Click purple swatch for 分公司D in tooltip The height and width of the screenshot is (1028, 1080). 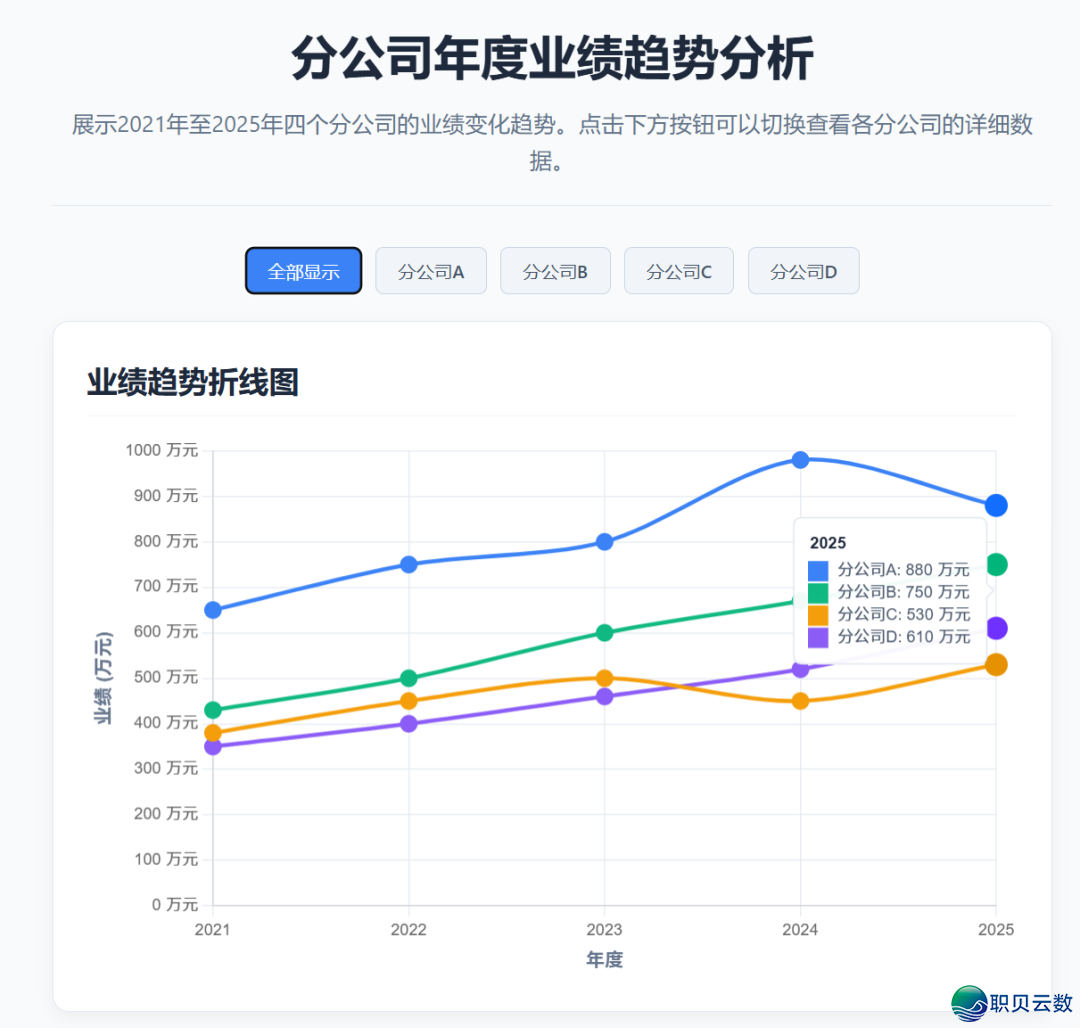pyautogui.click(x=818, y=637)
